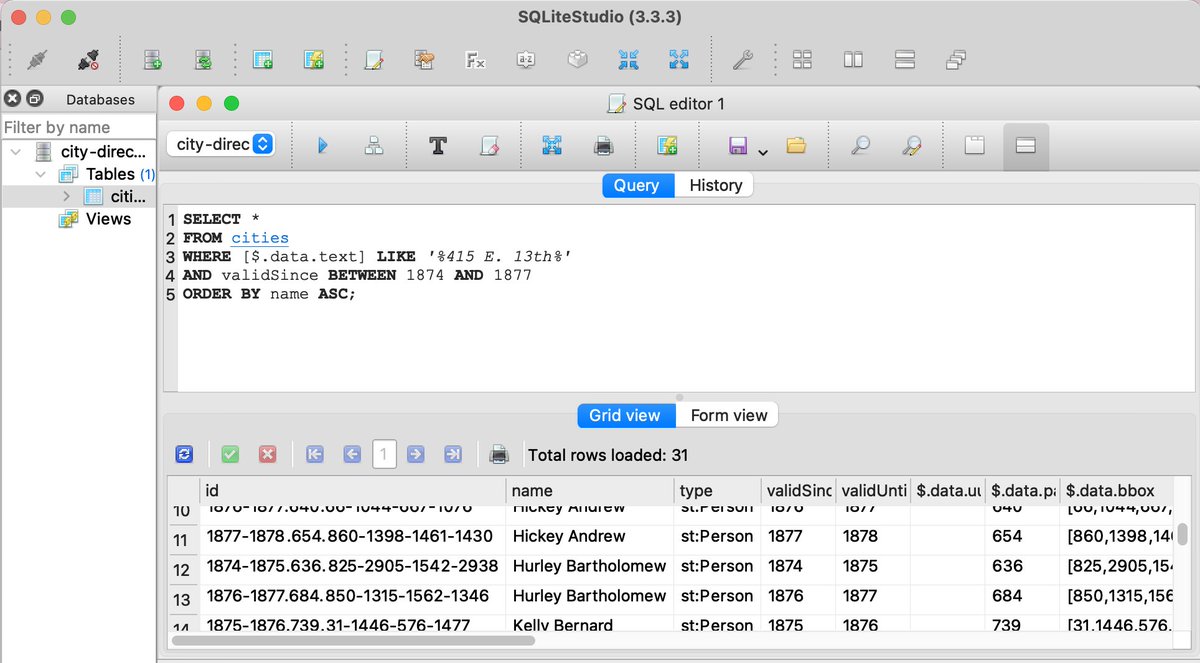This screenshot has width=1200, height=663.
Task: Expand the citi... table node
Action: pos(67,196)
